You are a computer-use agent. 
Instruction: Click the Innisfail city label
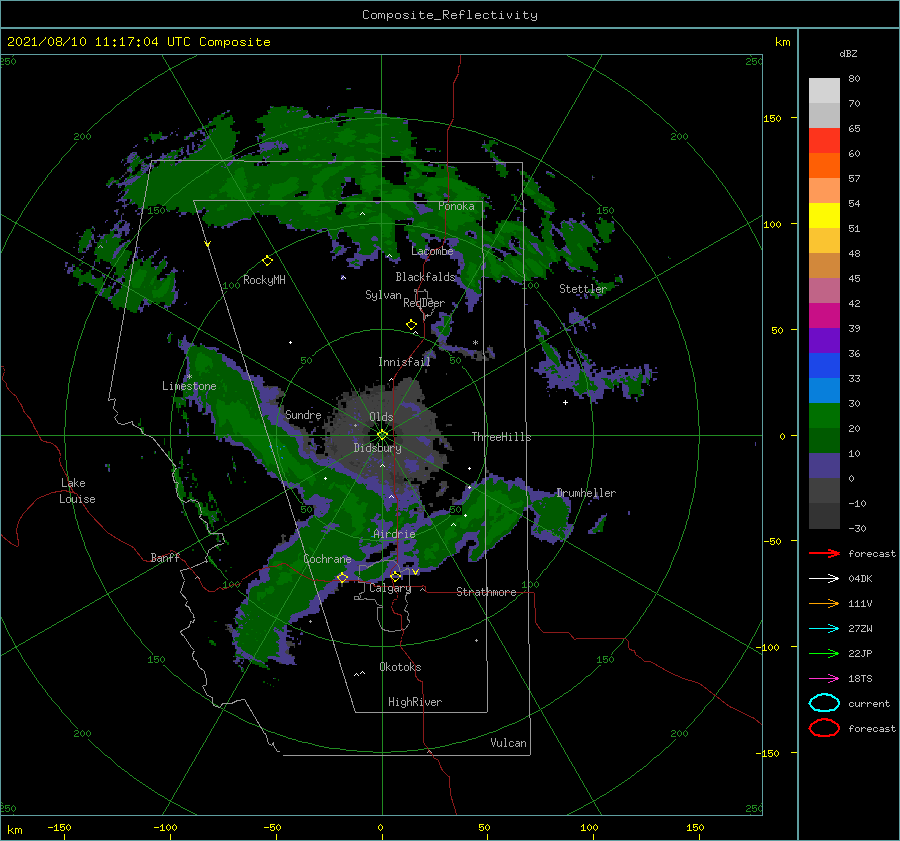click(x=404, y=362)
